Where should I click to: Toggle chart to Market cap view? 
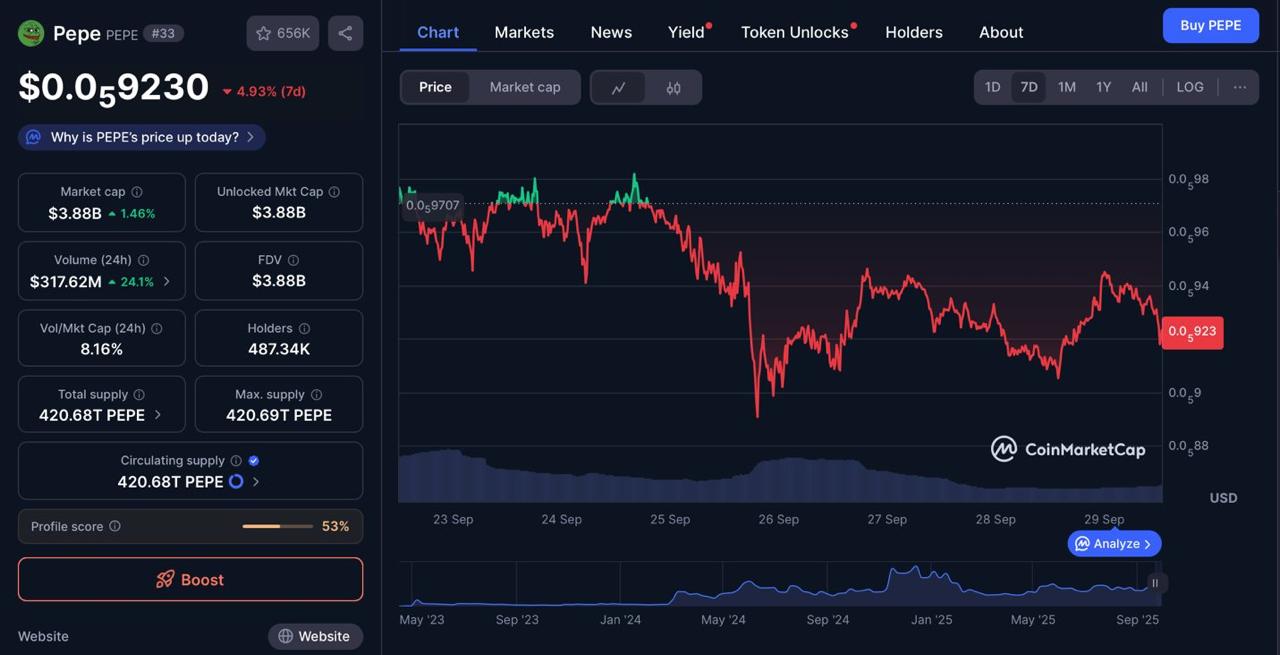tap(524, 87)
